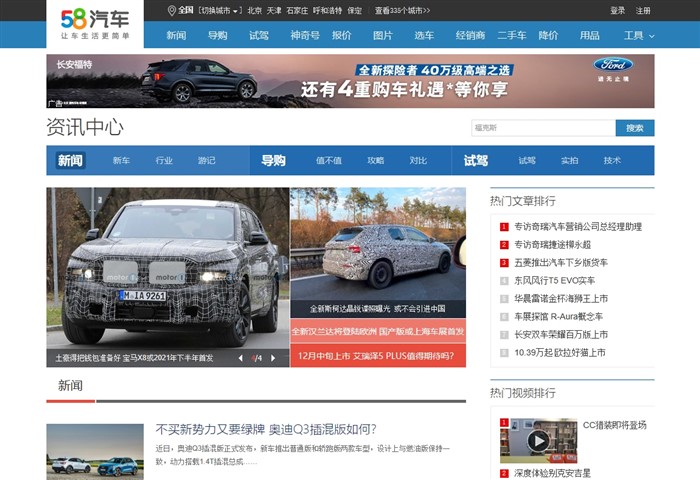Open the 导购 item in top navigation bar
Screen dimensions: 700x480
click(217, 35)
